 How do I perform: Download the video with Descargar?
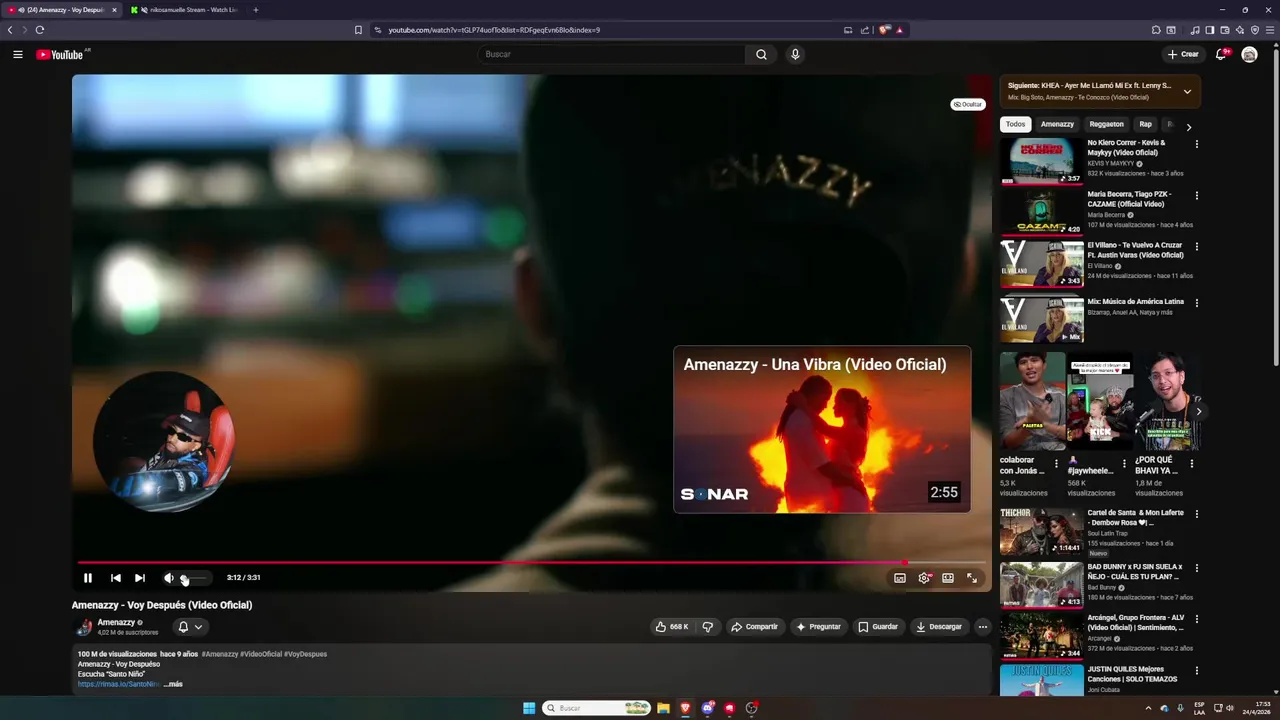[939, 627]
